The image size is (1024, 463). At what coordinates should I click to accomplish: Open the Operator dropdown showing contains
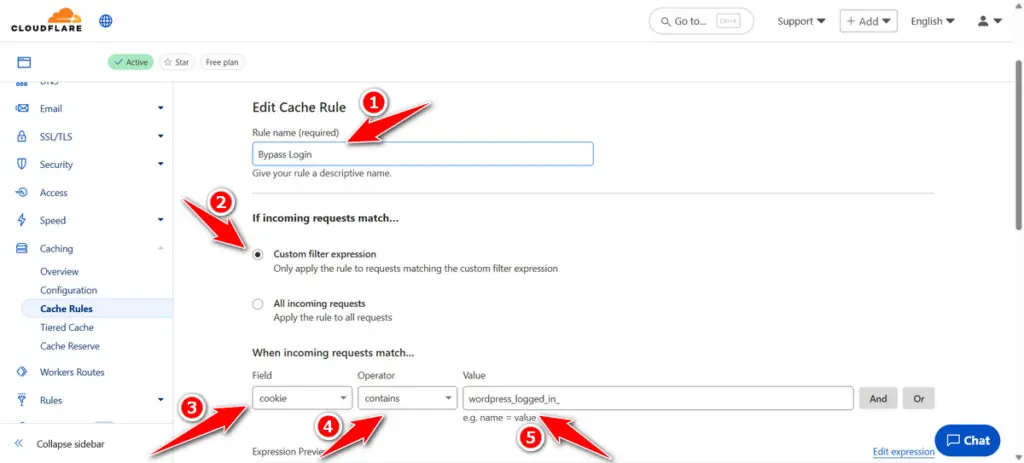pos(406,398)
